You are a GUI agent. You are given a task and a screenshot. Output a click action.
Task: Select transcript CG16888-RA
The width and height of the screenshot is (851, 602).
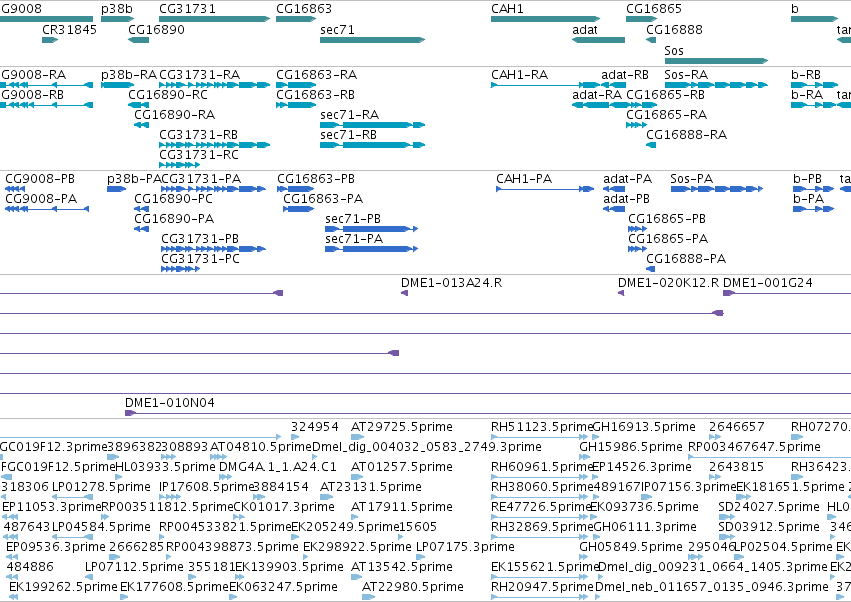(687, 135)
